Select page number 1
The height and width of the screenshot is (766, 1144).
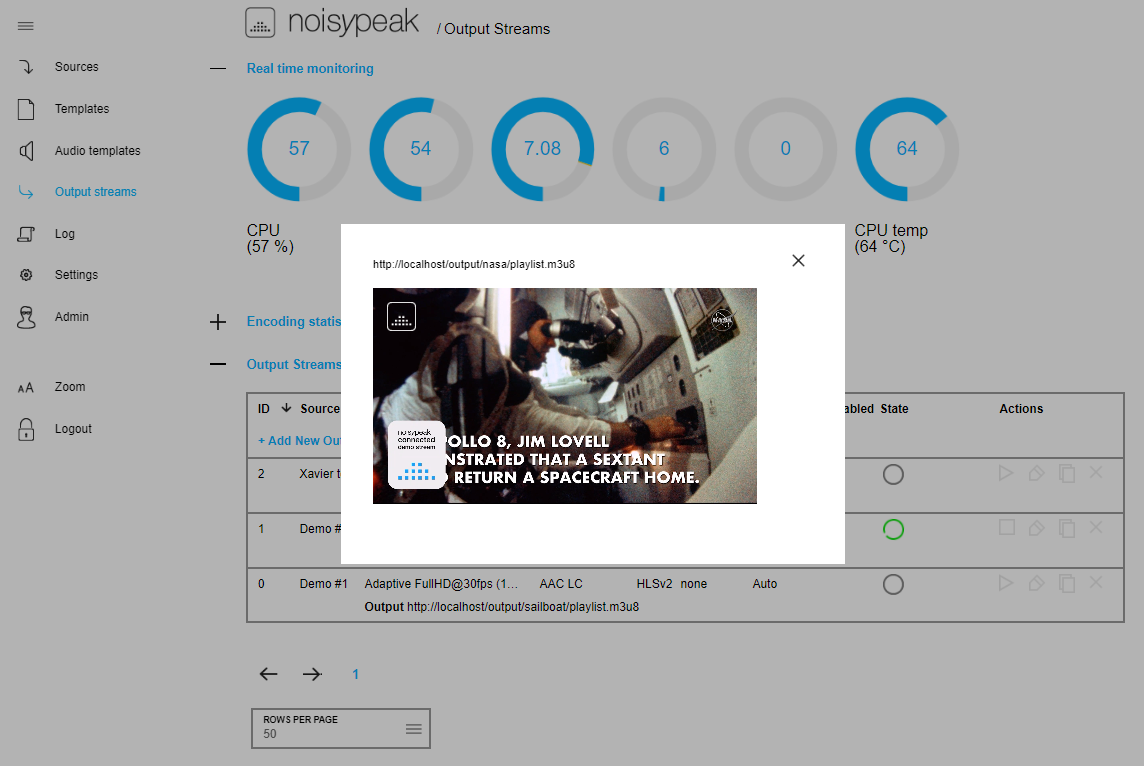pyautogui.click(x=355, y=674)
